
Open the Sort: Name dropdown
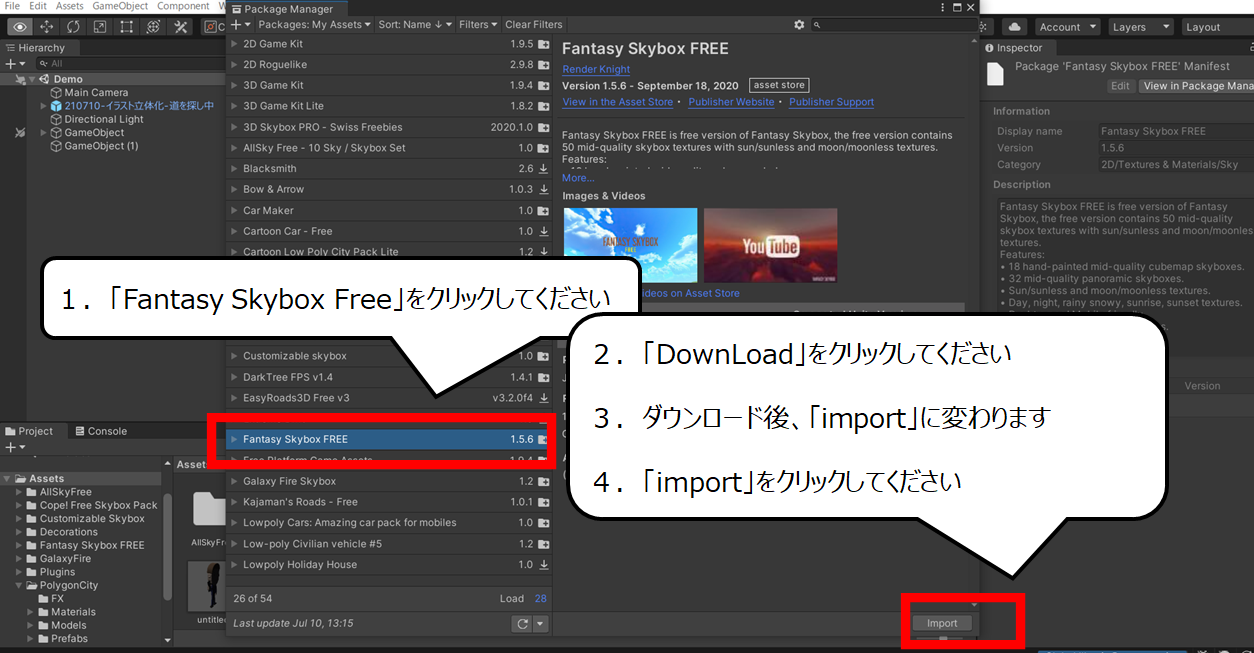coord(415,24)
